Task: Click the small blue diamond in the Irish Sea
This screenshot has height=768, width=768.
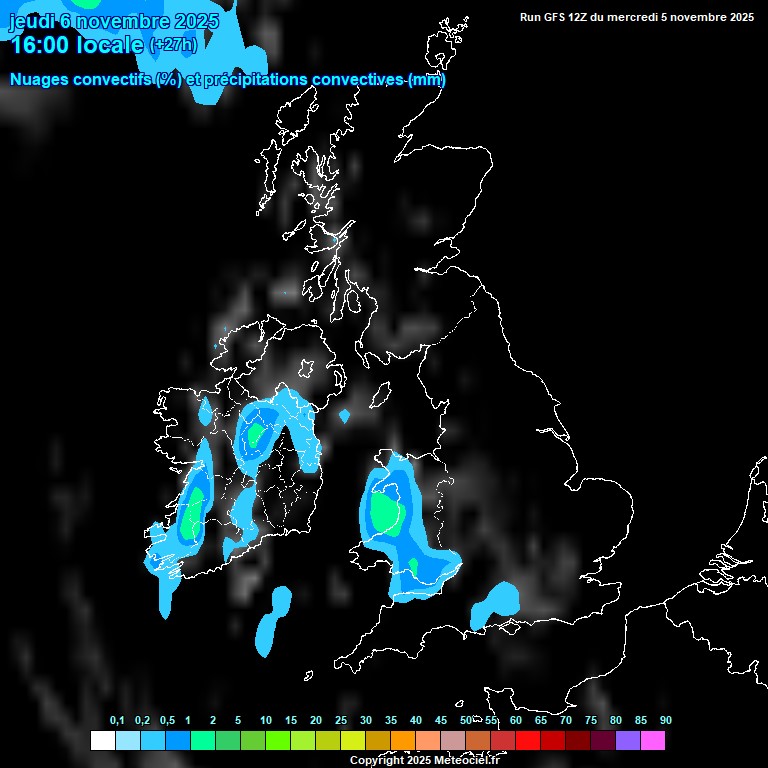Action: (345, 415)
